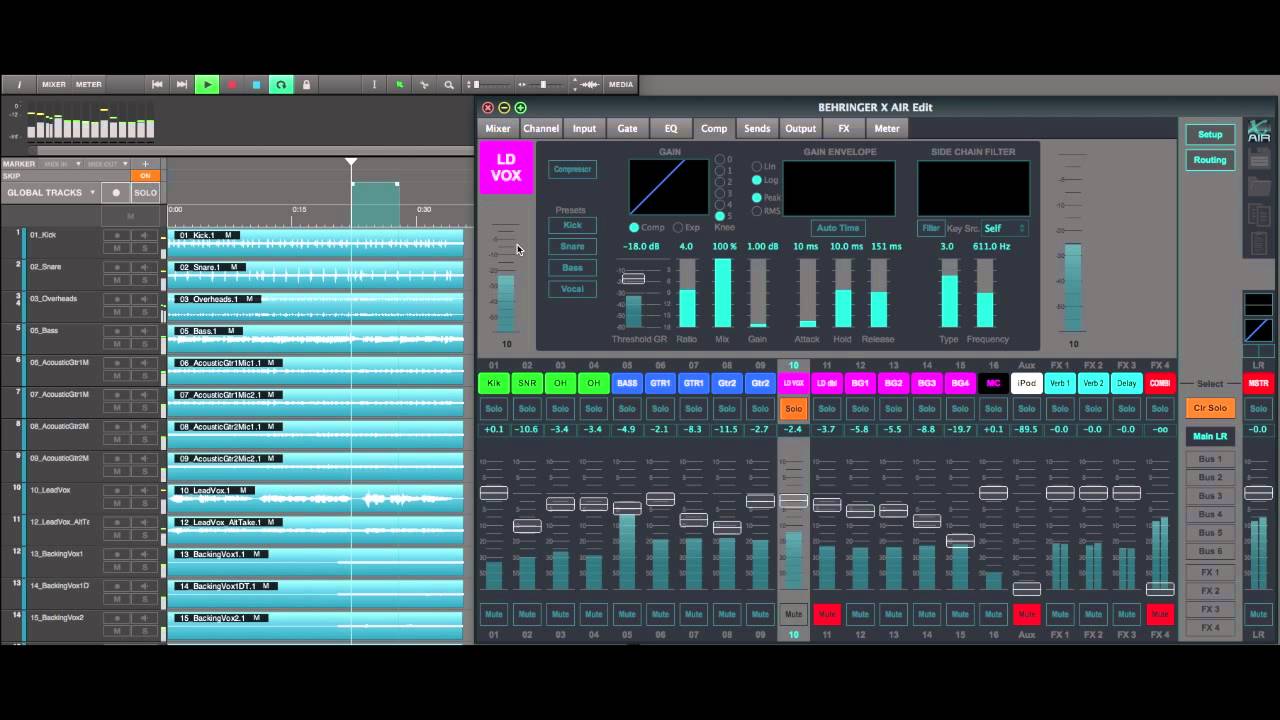Toggle the green Loop button
Screen dimensions: 1280x720
coord(281,85)
